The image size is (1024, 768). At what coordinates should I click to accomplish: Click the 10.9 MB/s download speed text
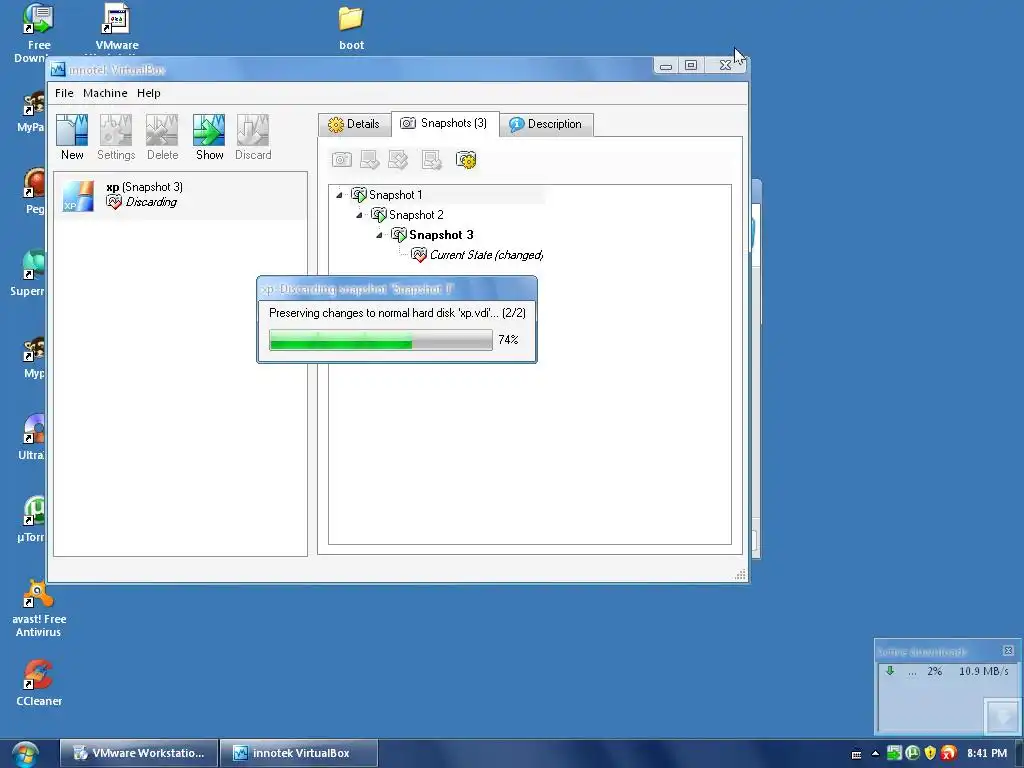(x=984, y=671)
